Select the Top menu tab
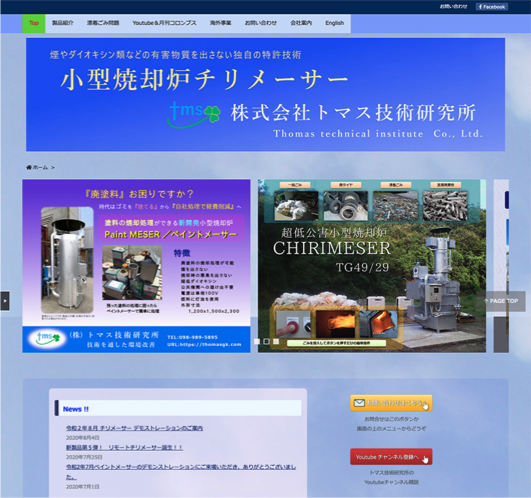 click(34, 23)
